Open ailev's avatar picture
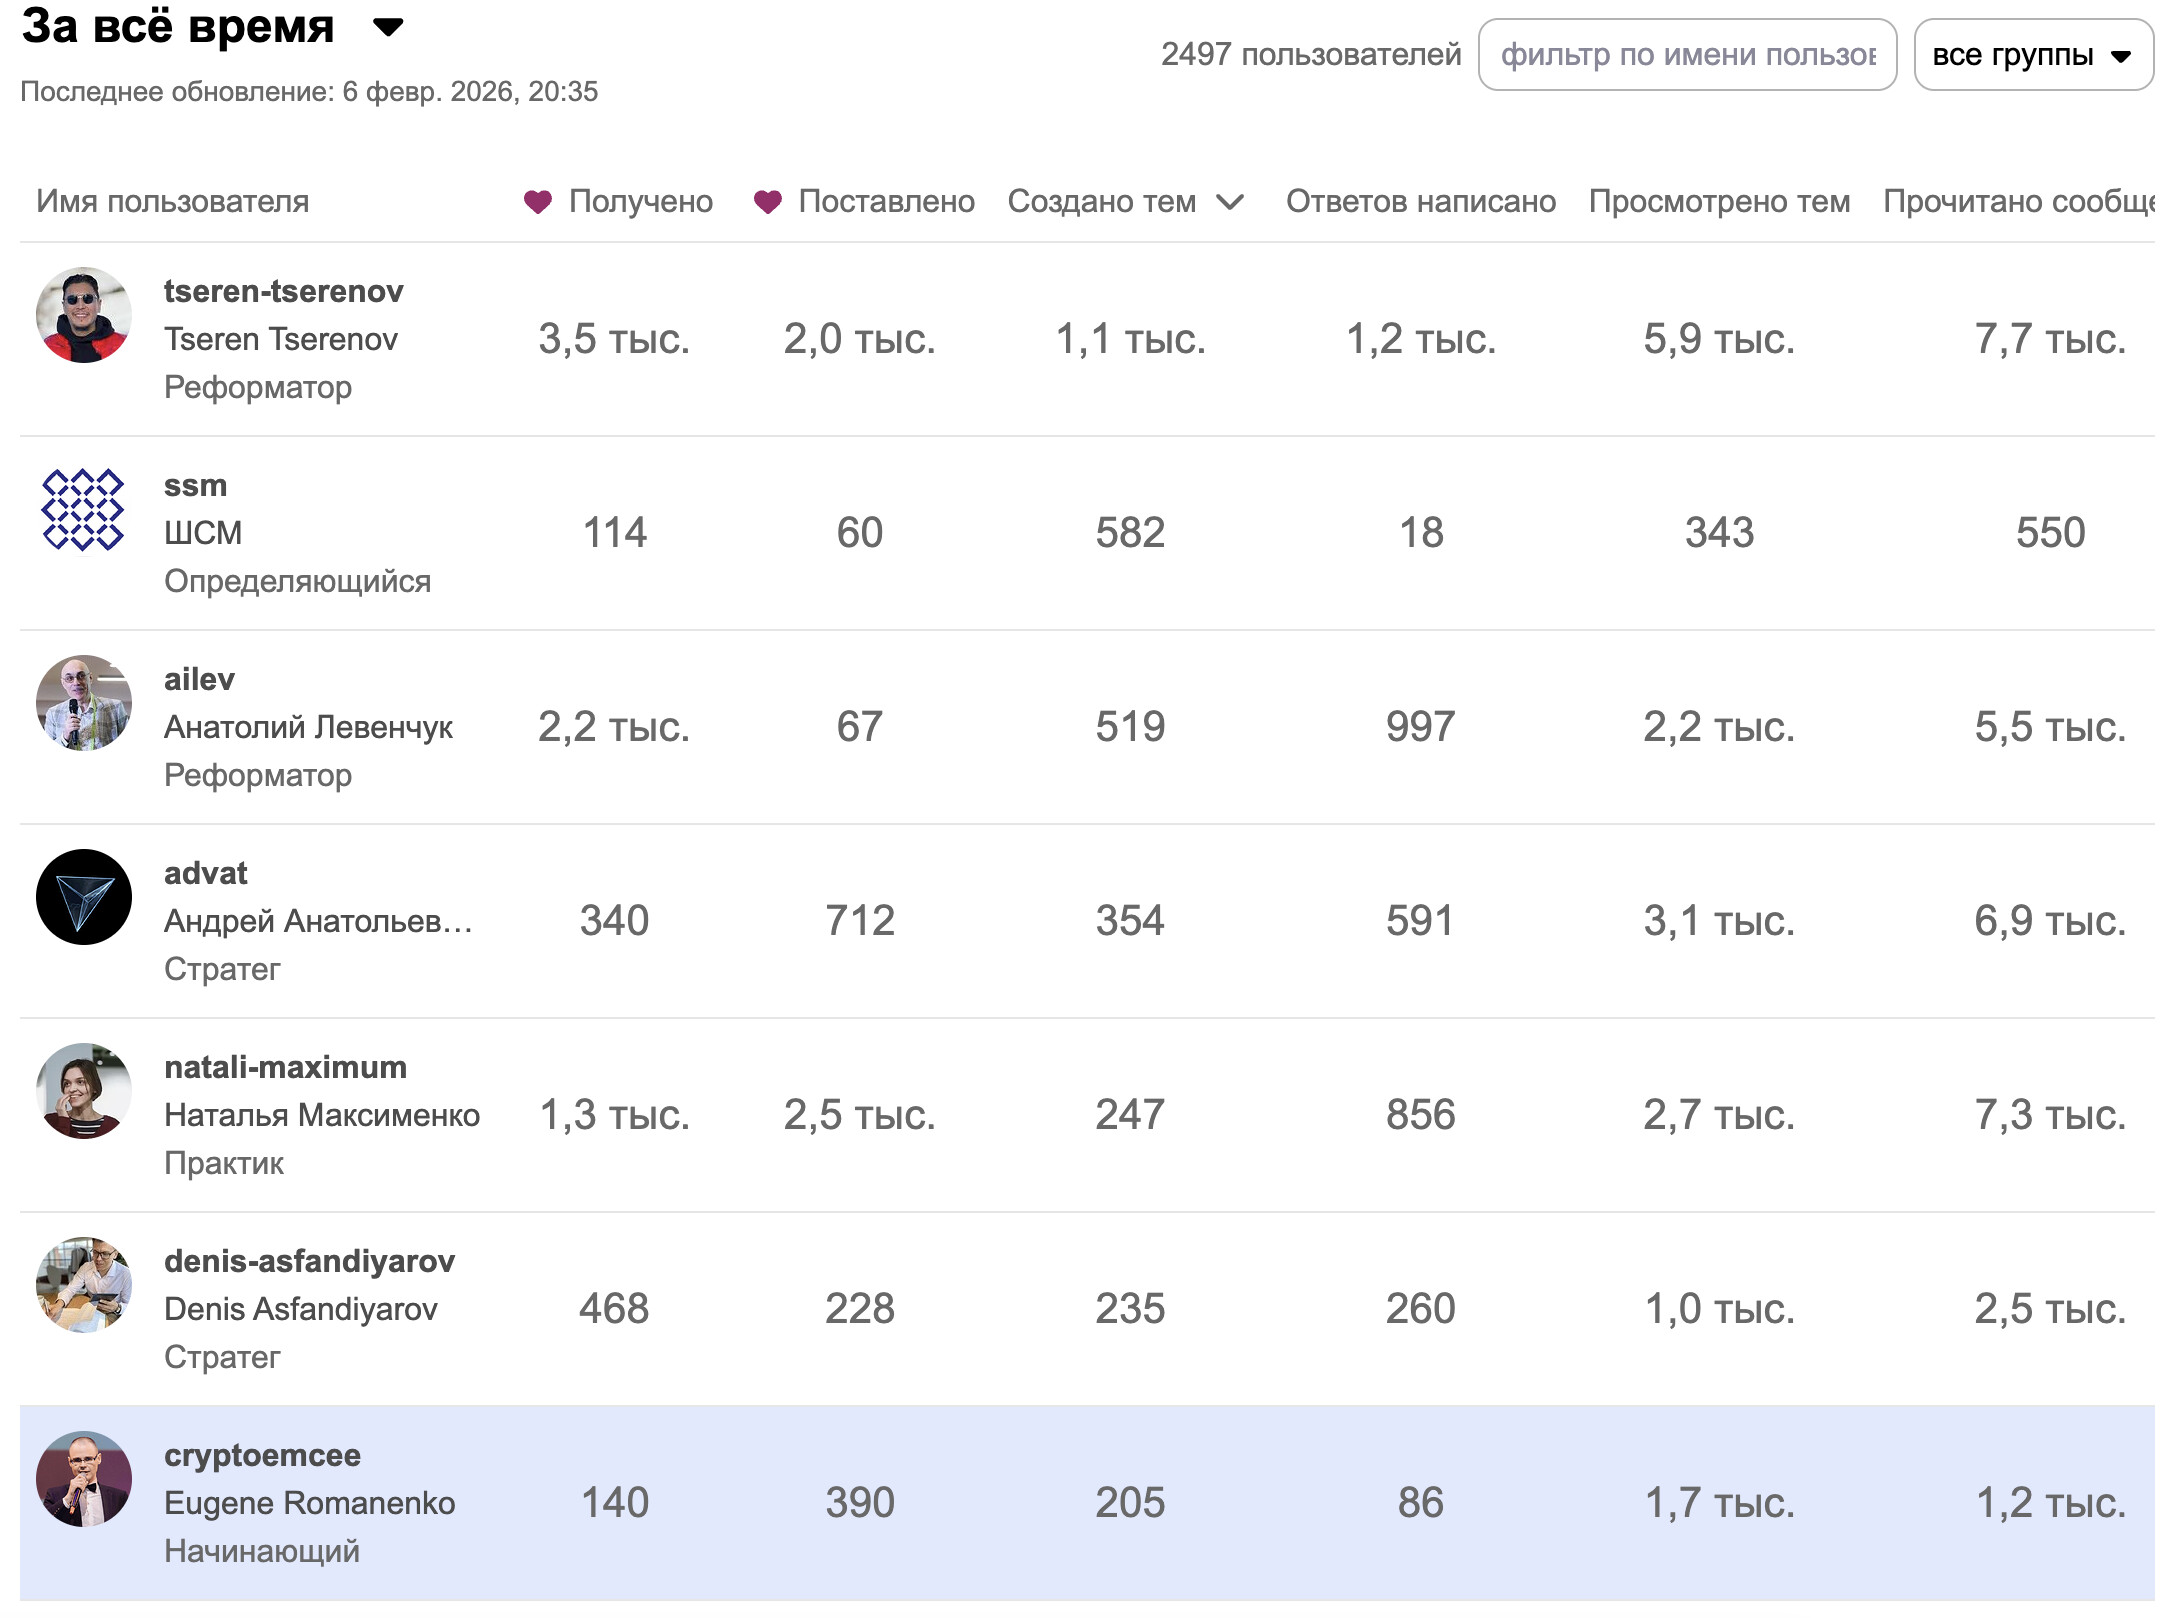Image resolution: width=2168 pixels, height=1618 pixels. coord(84,703)
